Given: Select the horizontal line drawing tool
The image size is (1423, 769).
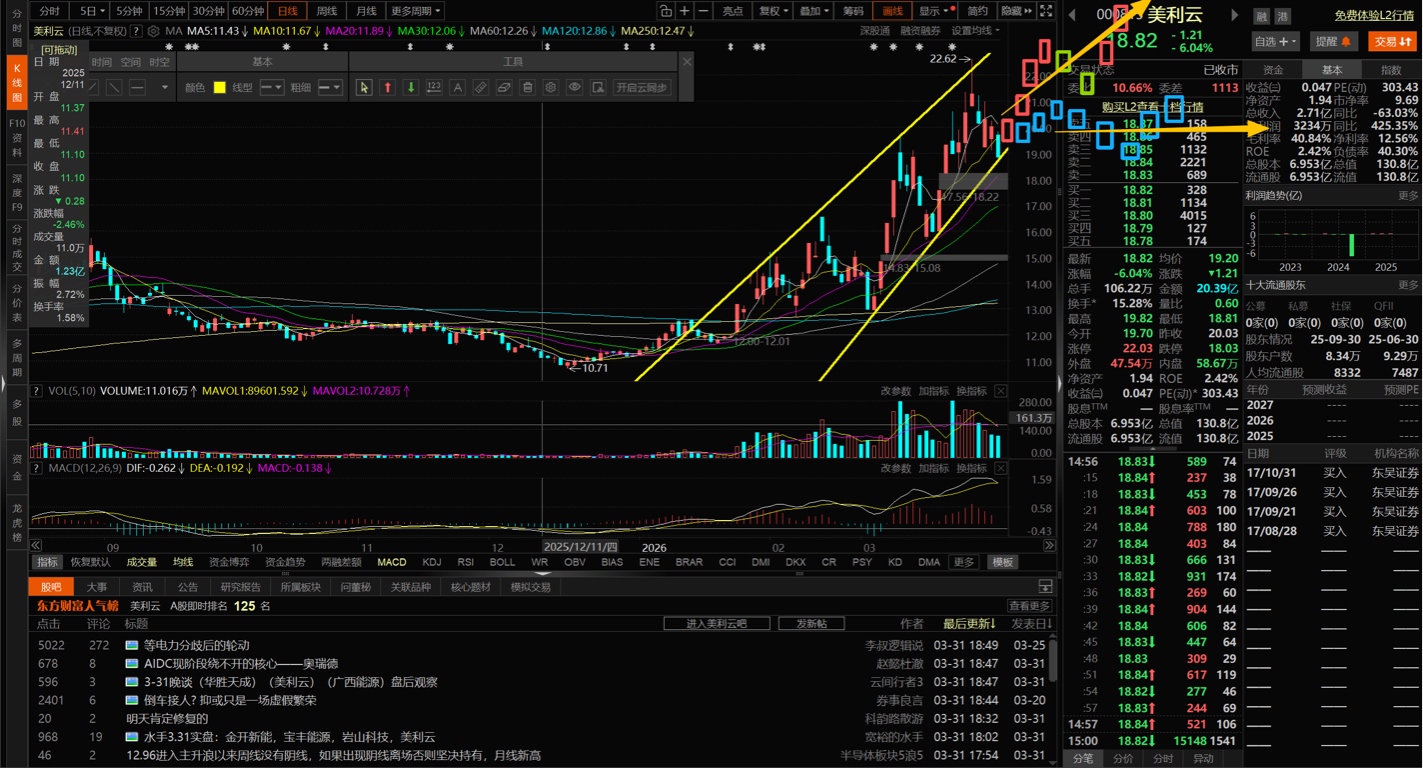Looking at the screenshot, I should click(x=138, y=88).
